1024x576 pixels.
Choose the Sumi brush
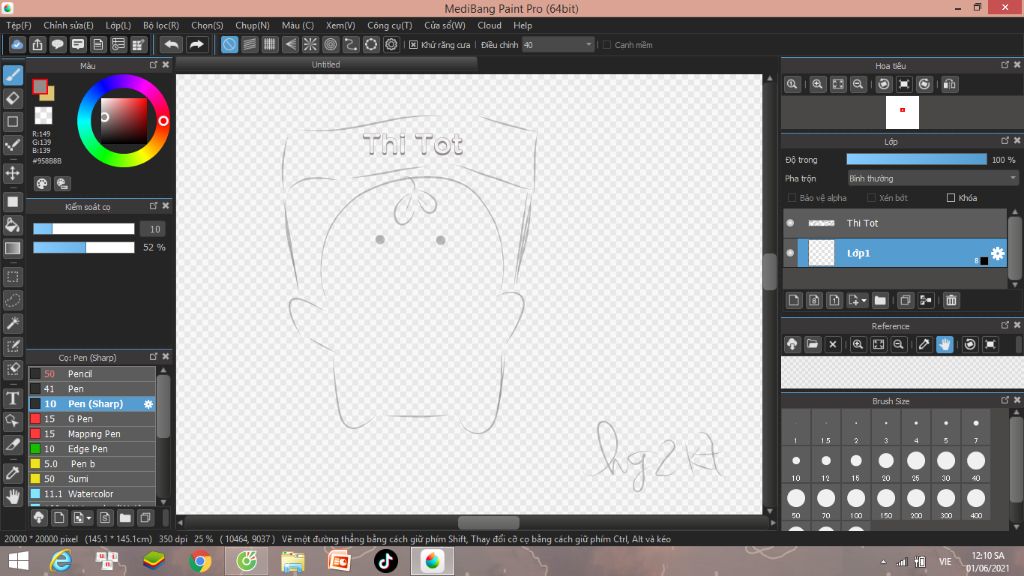(92, 479)
